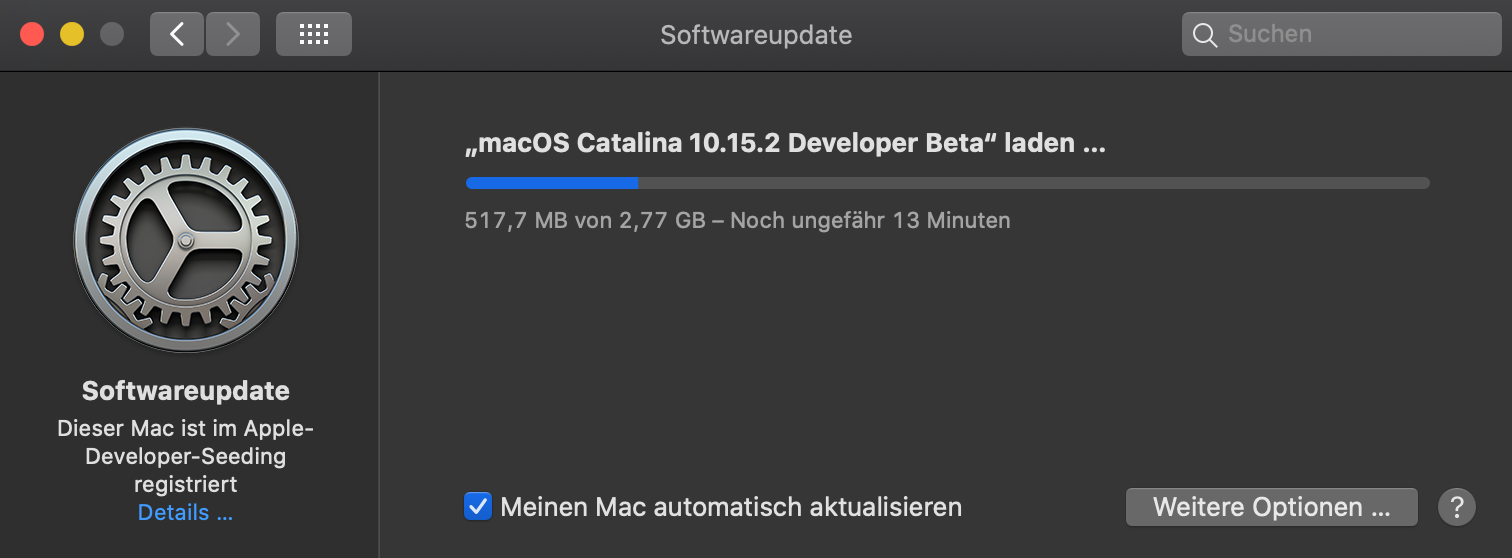The width and height of the screenshot is (1512, 558).
Task: Open help with the question mark button
Action: pos(1457,507)
